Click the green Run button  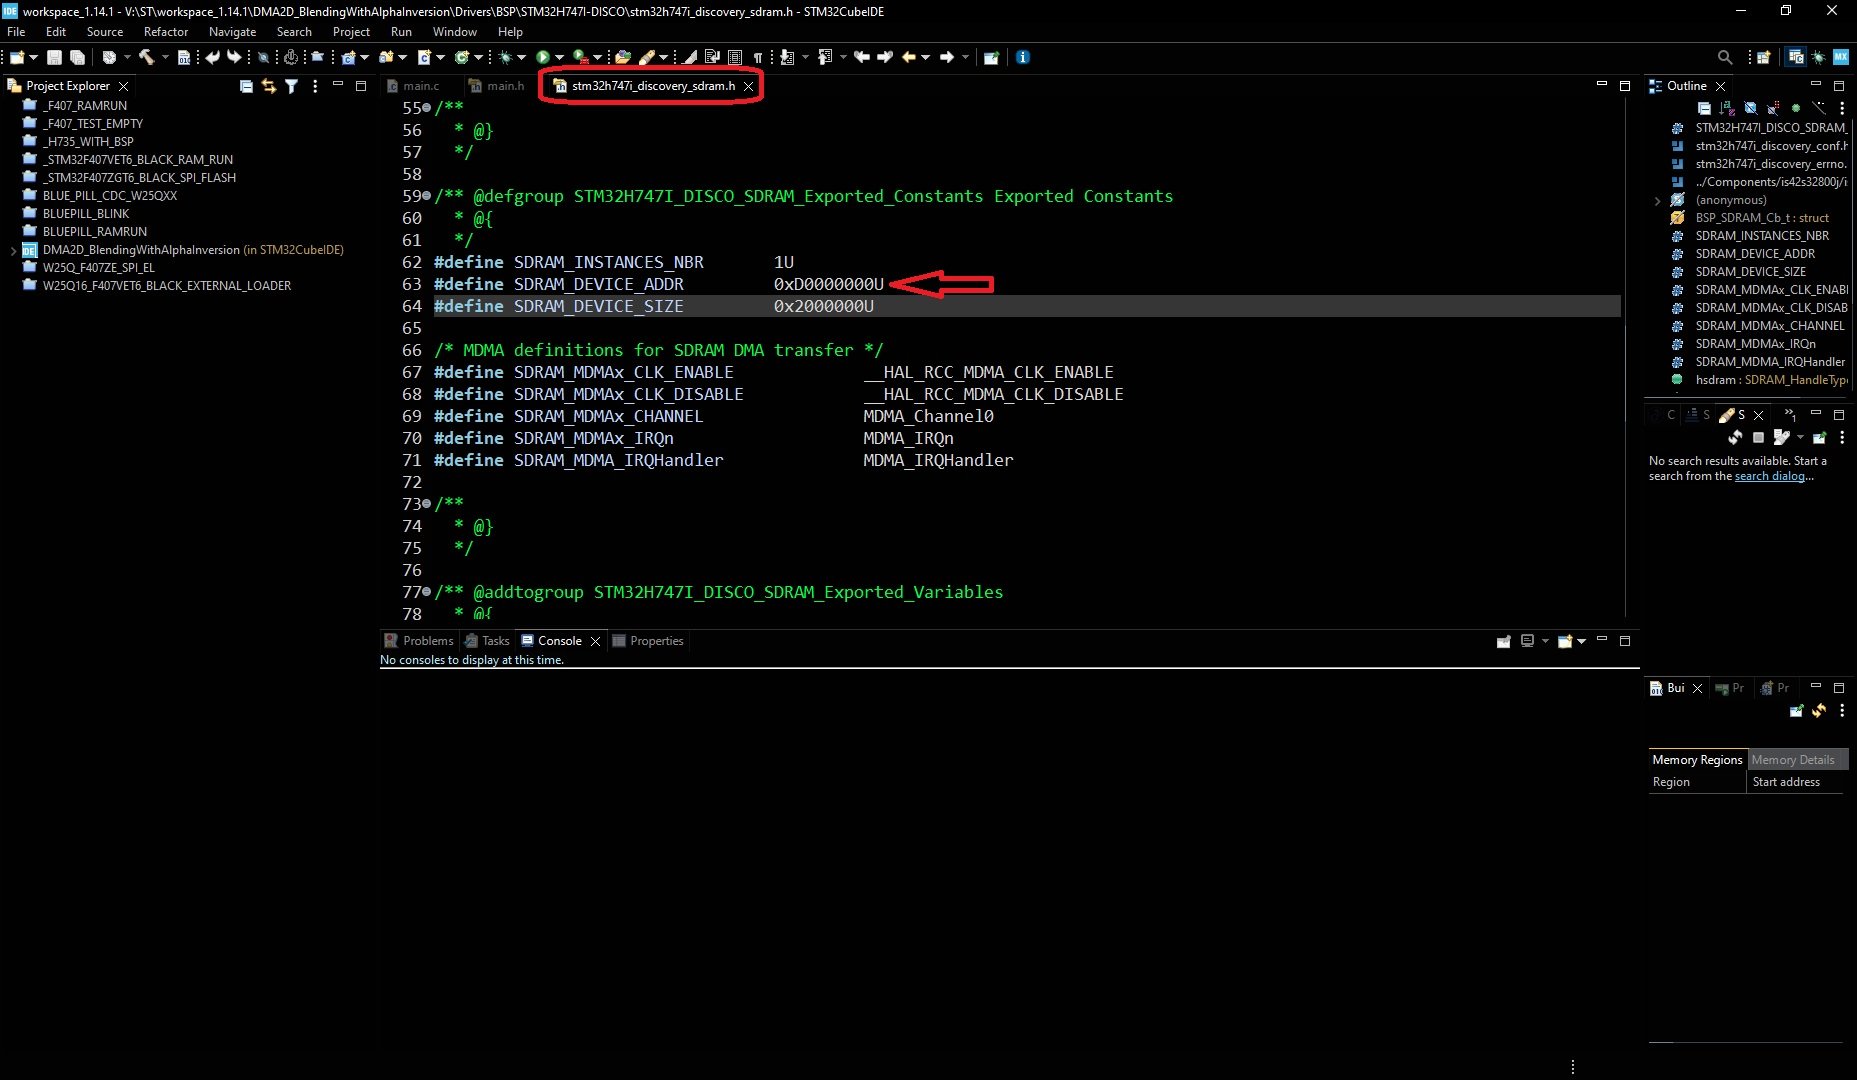[542, 57]
